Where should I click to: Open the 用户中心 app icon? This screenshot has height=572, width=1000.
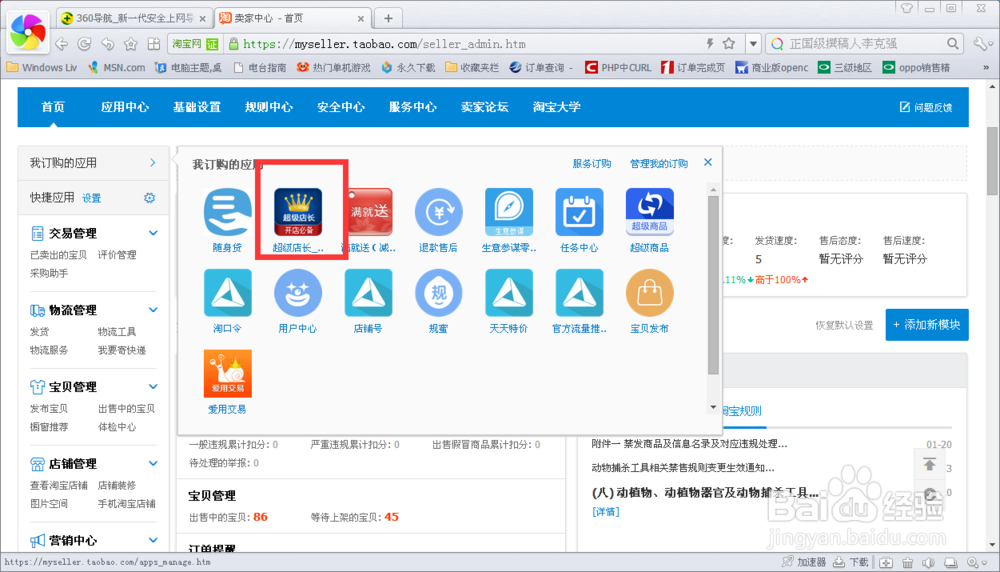click(298, 293)
